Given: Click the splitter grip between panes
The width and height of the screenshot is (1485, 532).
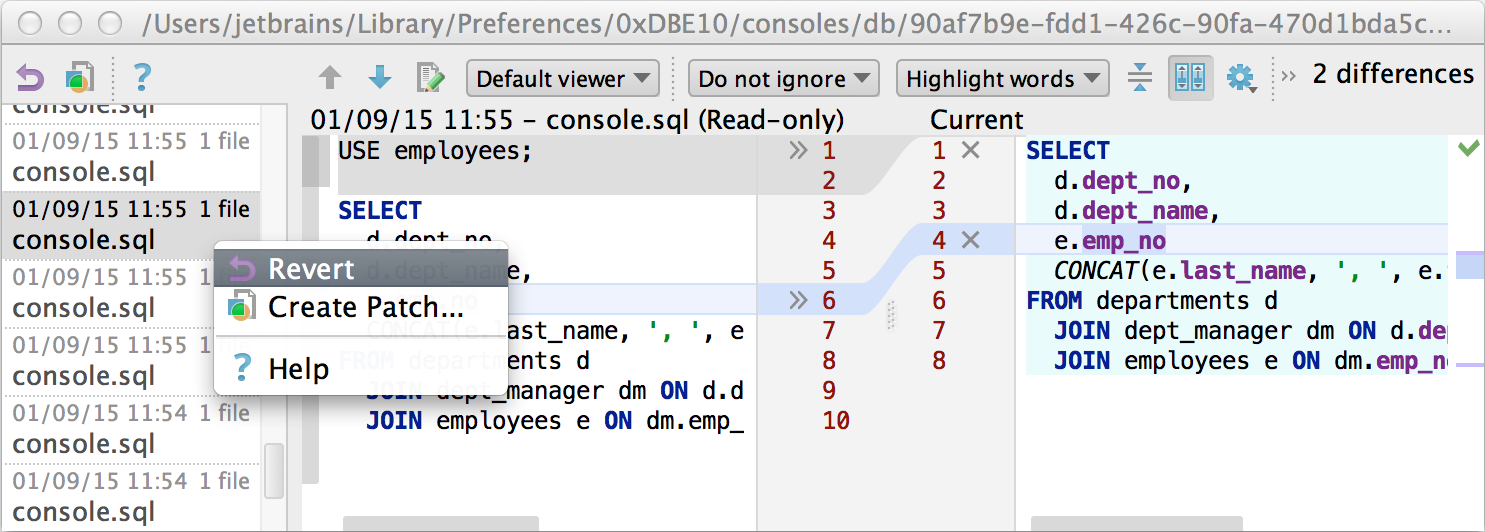Looking at the screenshot, I should click(x=890, y=315).
